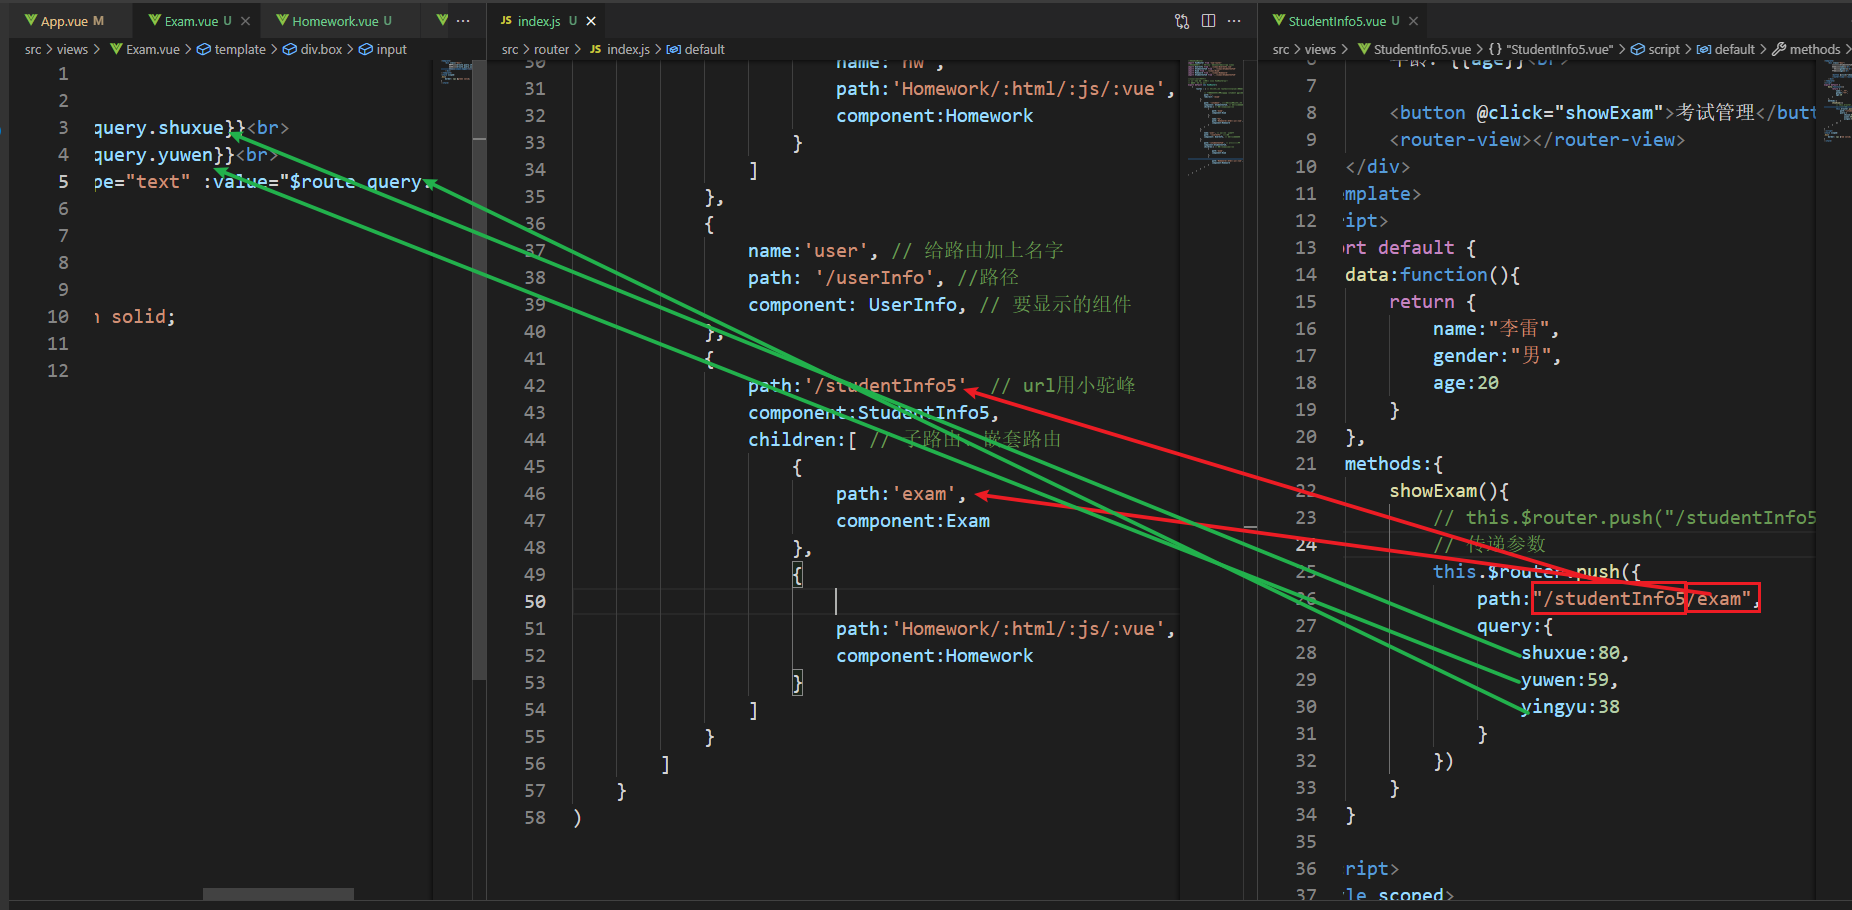Click 'component: UserInfo,' on line 39

tap(857, 305)
